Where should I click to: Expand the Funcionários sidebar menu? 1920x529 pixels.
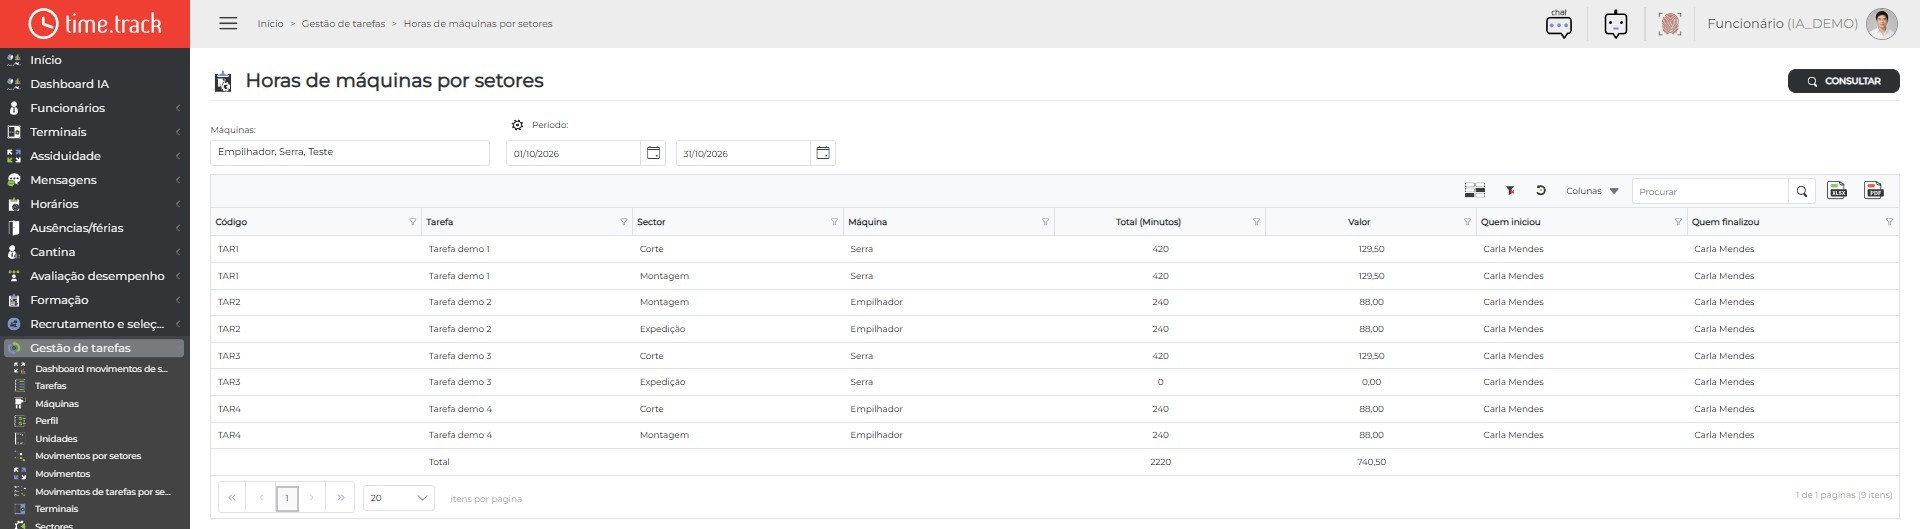95,108
